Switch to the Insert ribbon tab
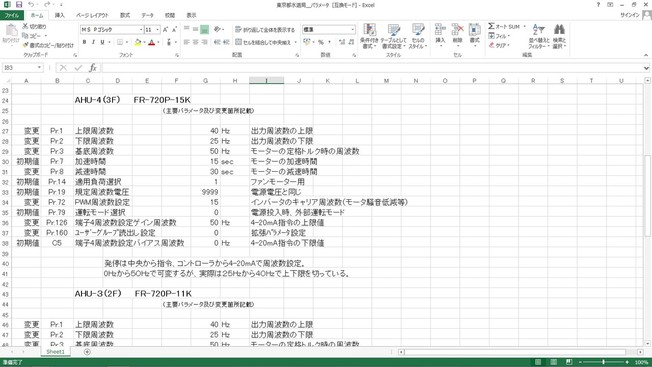This screenshot has width=652, height=367. point(60,15)
